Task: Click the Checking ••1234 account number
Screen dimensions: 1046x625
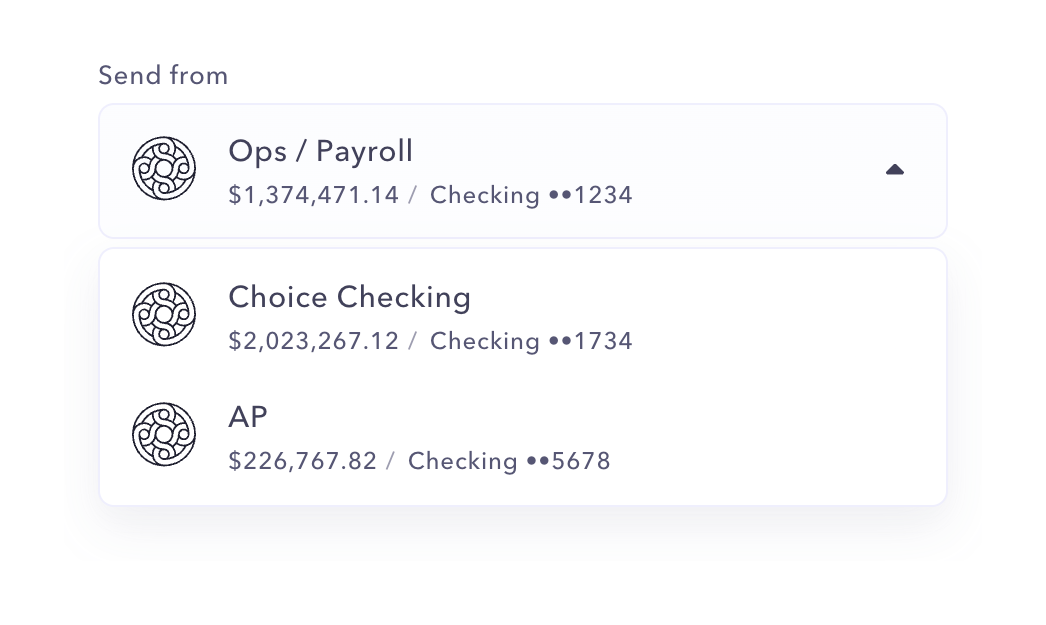Action: [x=531, y=195]
